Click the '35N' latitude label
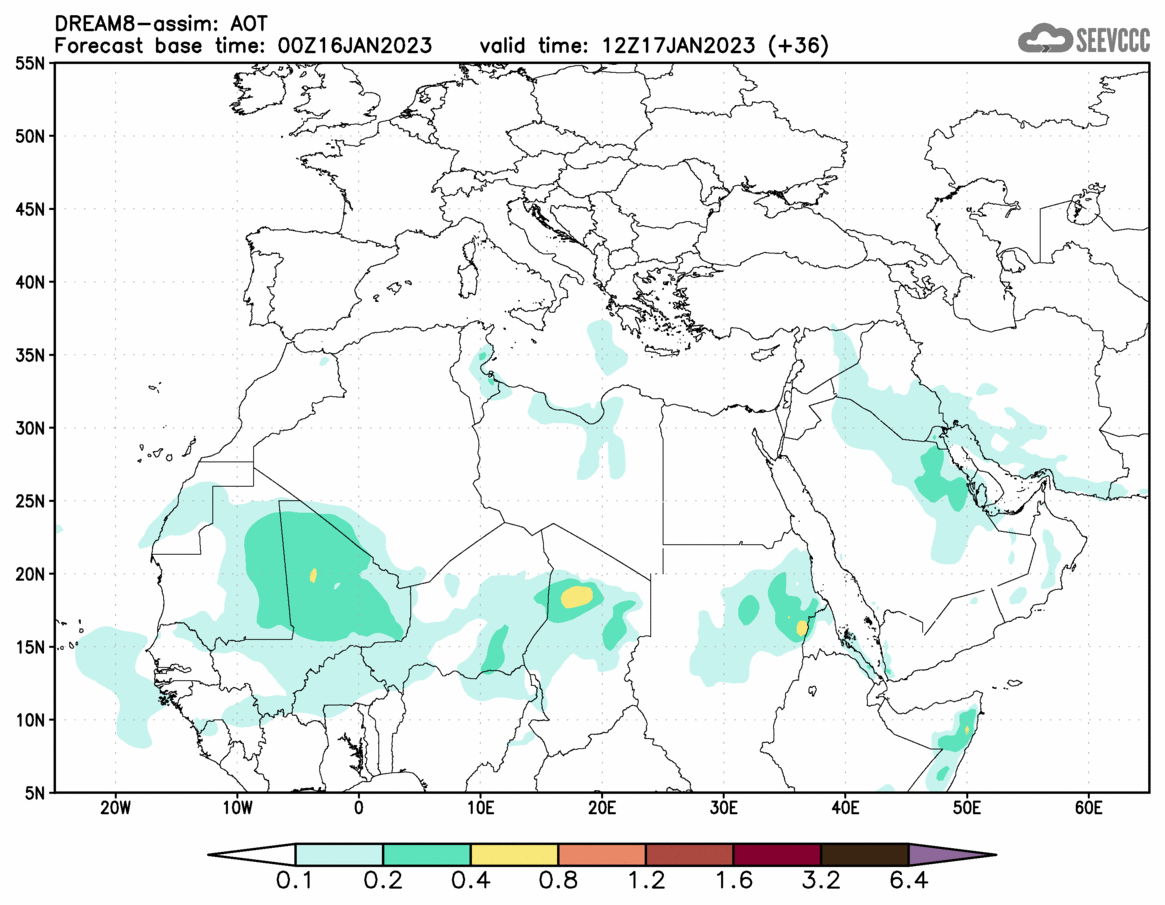Viewport: 1165px width, 905px height. click(x=30, y=355)
